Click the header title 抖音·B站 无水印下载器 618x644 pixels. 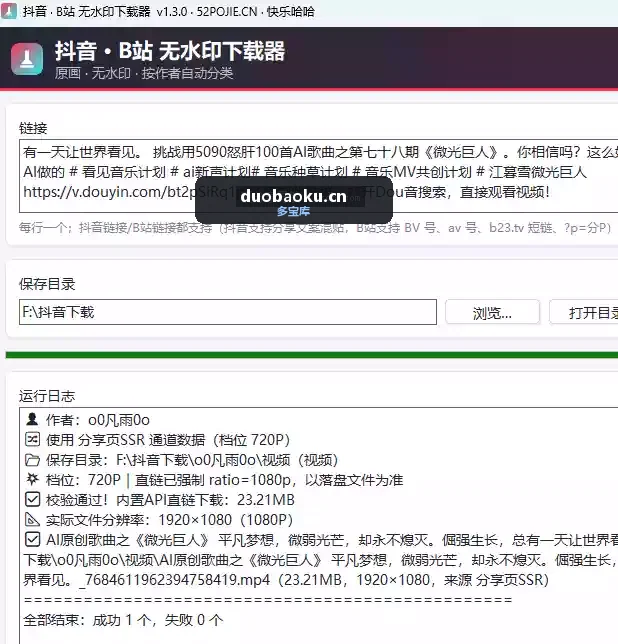click(170, 51)
